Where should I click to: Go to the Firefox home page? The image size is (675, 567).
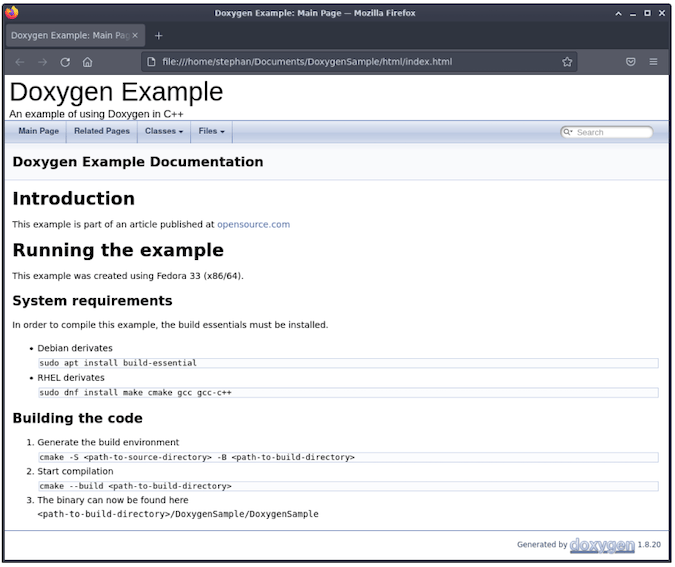[88, 62]
